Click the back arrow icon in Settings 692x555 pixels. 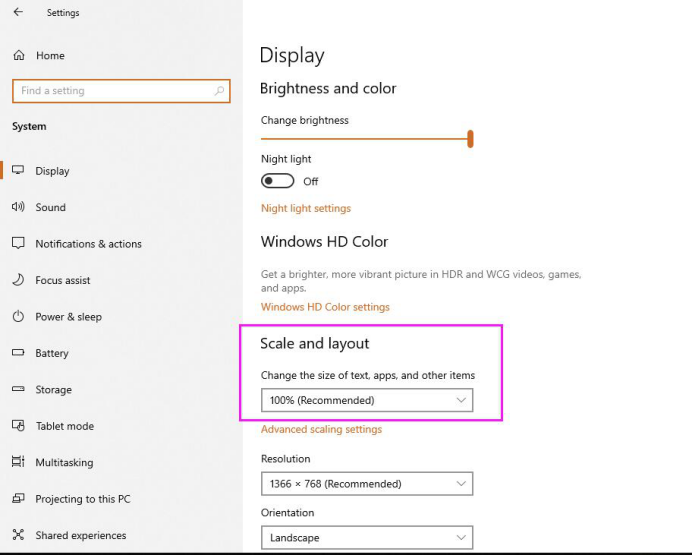pos(18,13)
